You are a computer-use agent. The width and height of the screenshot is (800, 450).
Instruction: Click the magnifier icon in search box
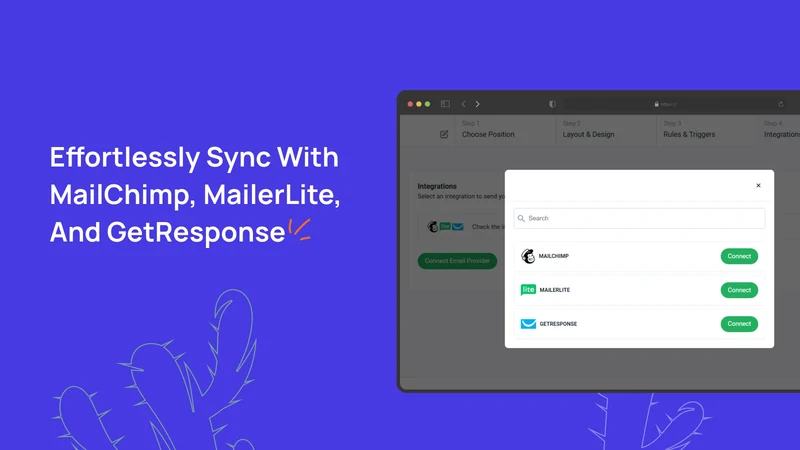521,218
